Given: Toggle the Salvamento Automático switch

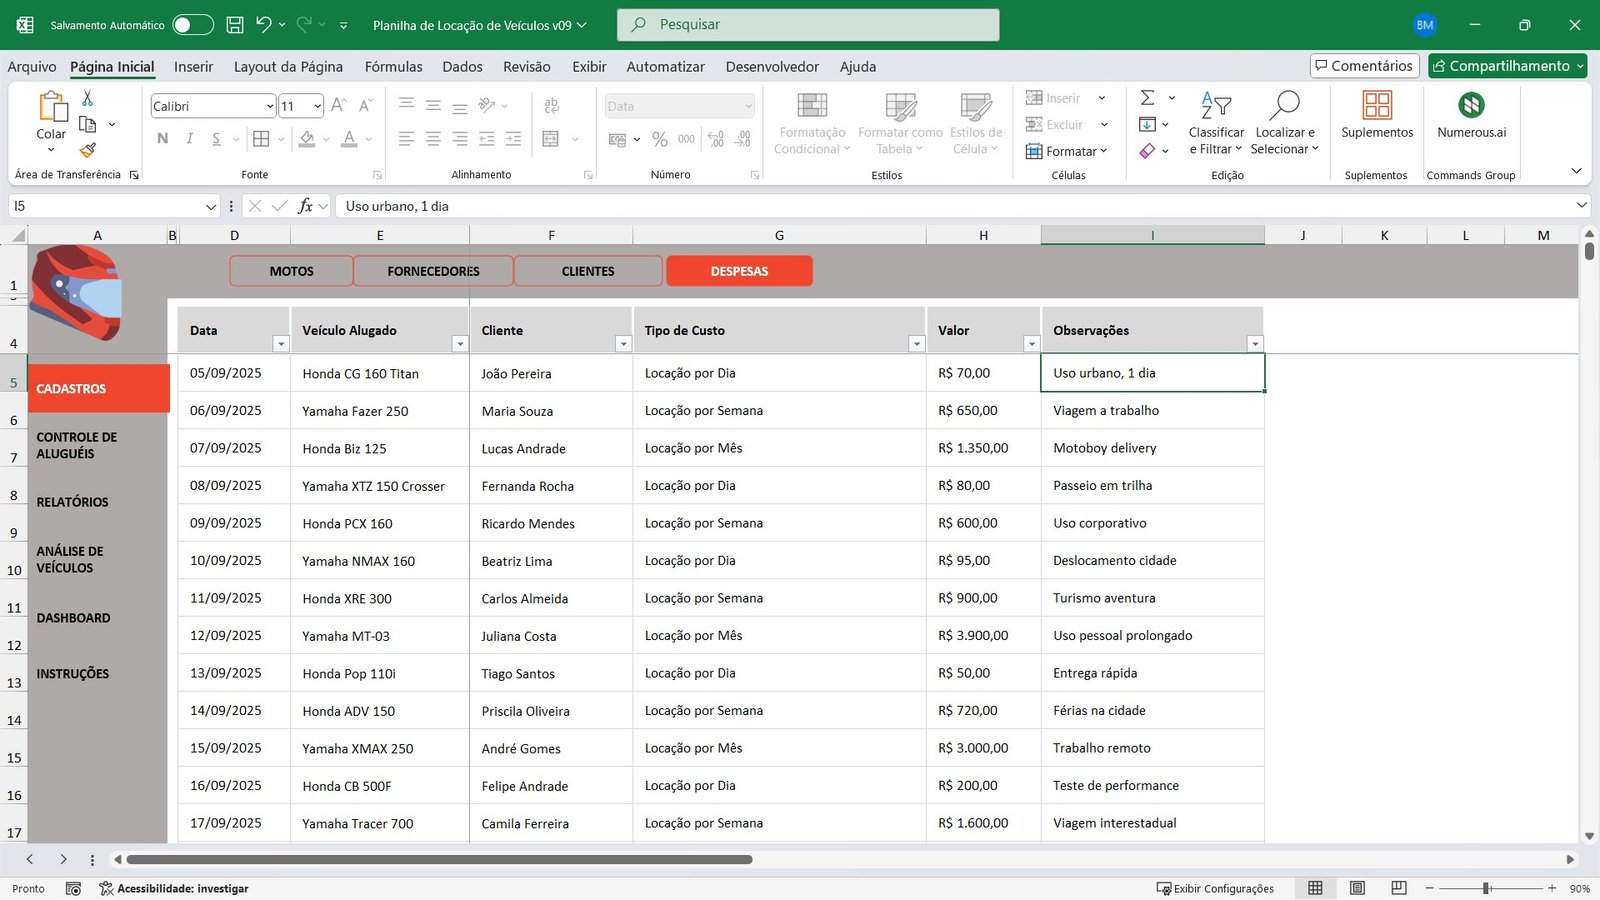Looking at the screenshot, I should (192, 25).
